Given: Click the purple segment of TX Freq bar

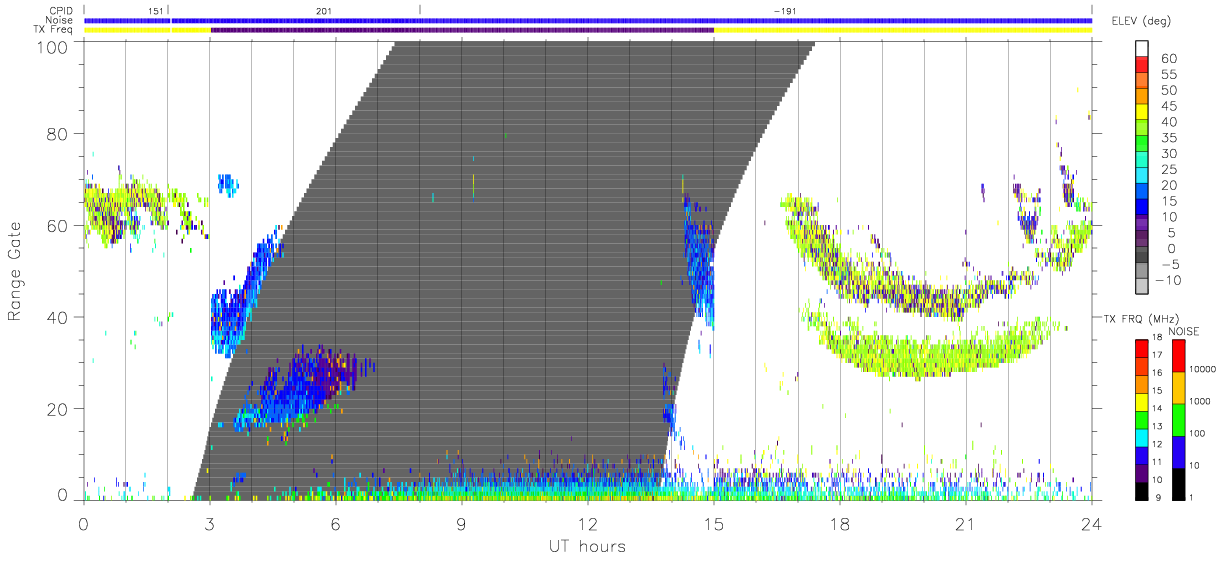Looking at the screenshot, I should (462, 30).
